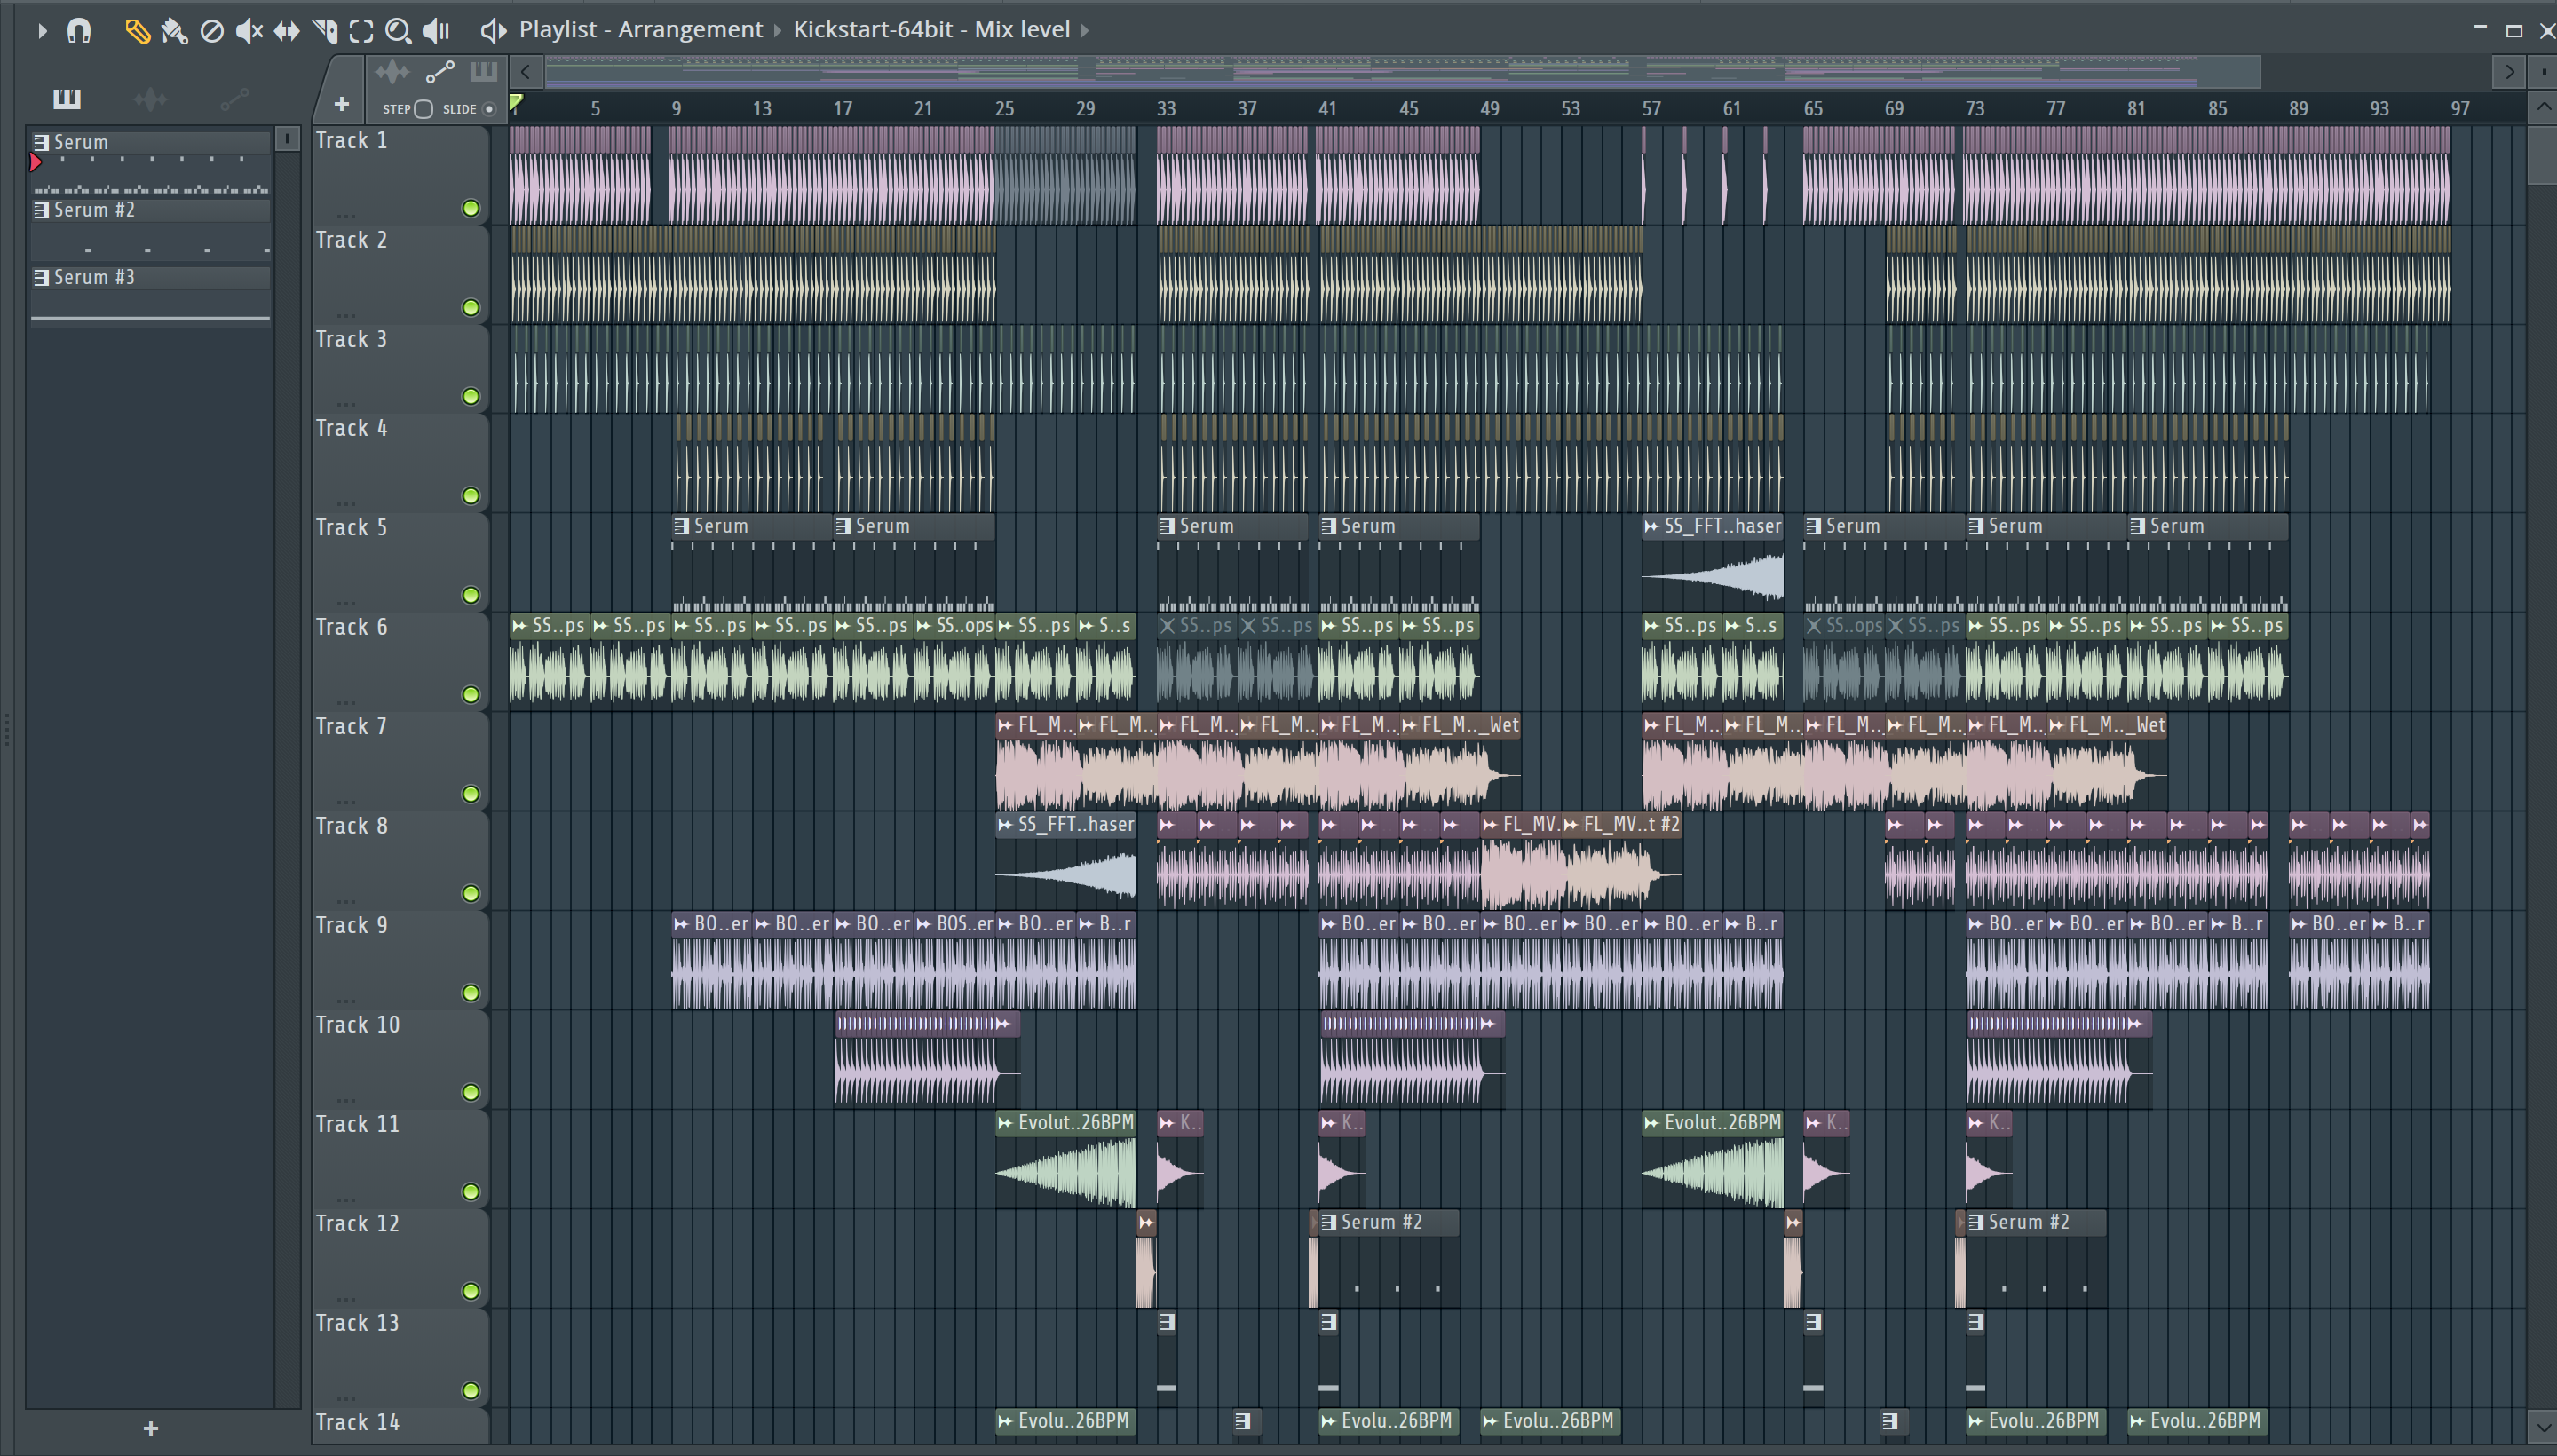Select the Draw pencil tool
The width and height of the screenshot is (2557, 1456).
point(137,31)
